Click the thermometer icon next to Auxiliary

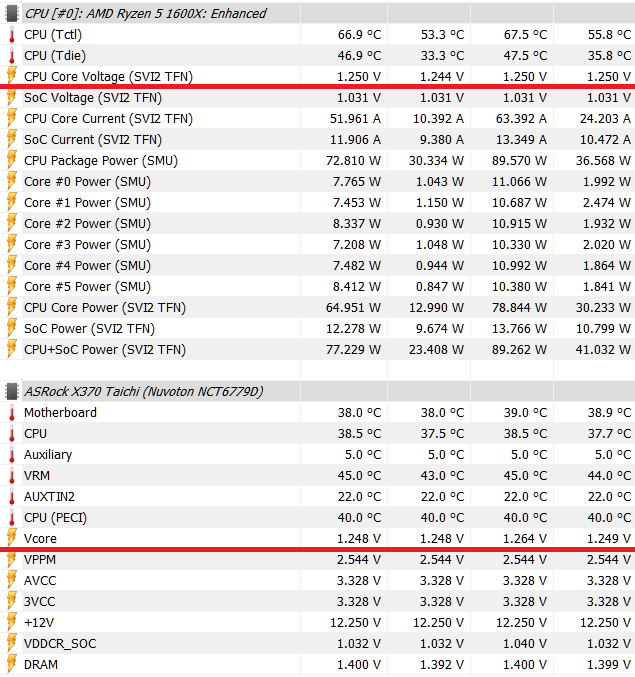12,455
